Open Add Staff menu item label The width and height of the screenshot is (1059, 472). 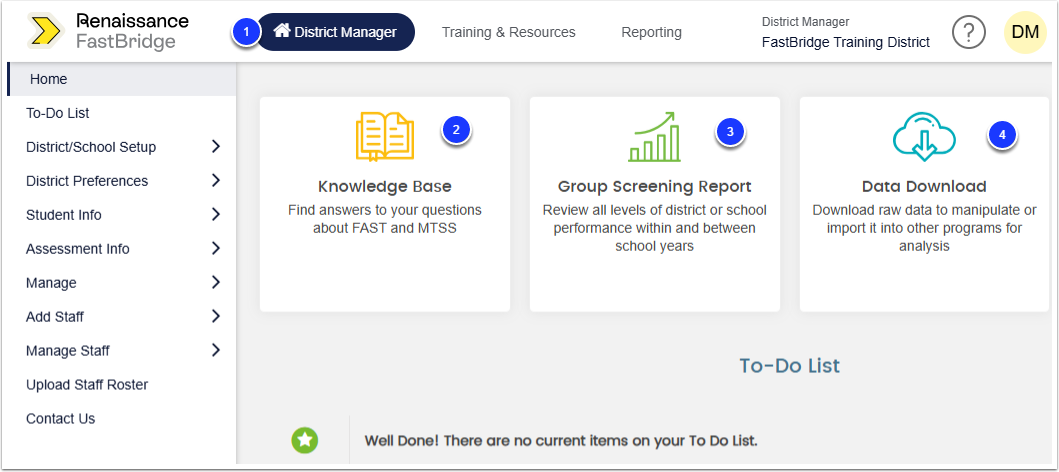pos(55,316)
